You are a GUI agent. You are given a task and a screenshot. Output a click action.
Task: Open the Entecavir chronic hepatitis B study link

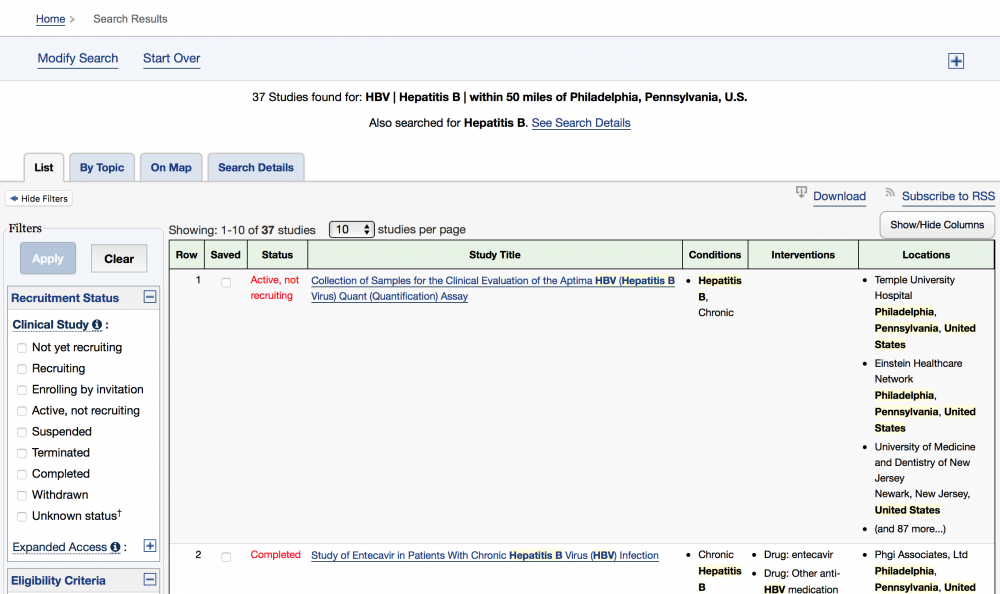click(485, 555)
